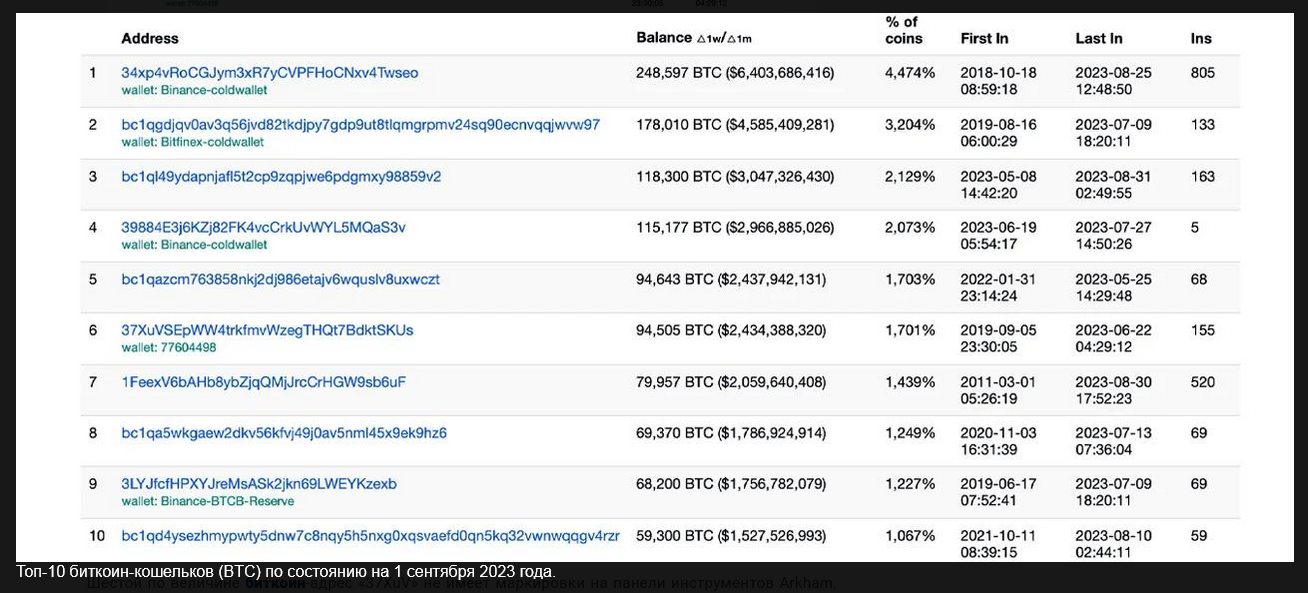
Task: Select balance 118,300 BTC ($3,047,326,430)
Action: pyautogui.click(x=735, y=176)
